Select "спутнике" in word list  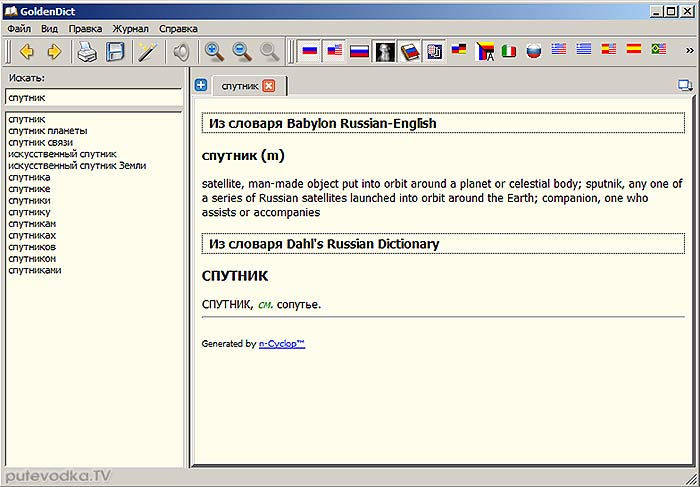tap(29, 189)
